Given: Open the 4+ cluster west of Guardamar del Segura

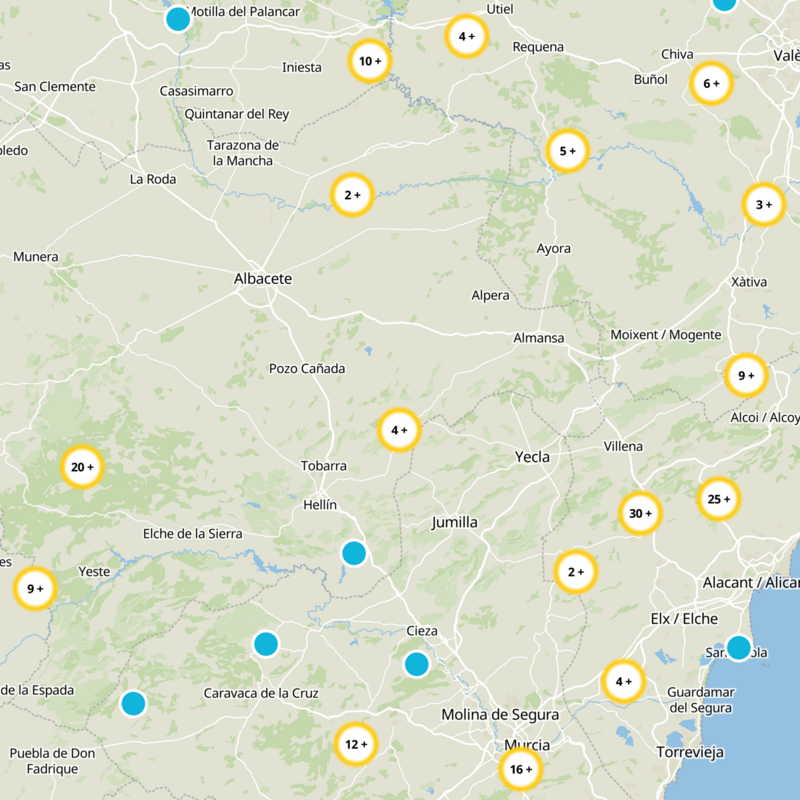Looking at the screenshot, I should point(623,682).
